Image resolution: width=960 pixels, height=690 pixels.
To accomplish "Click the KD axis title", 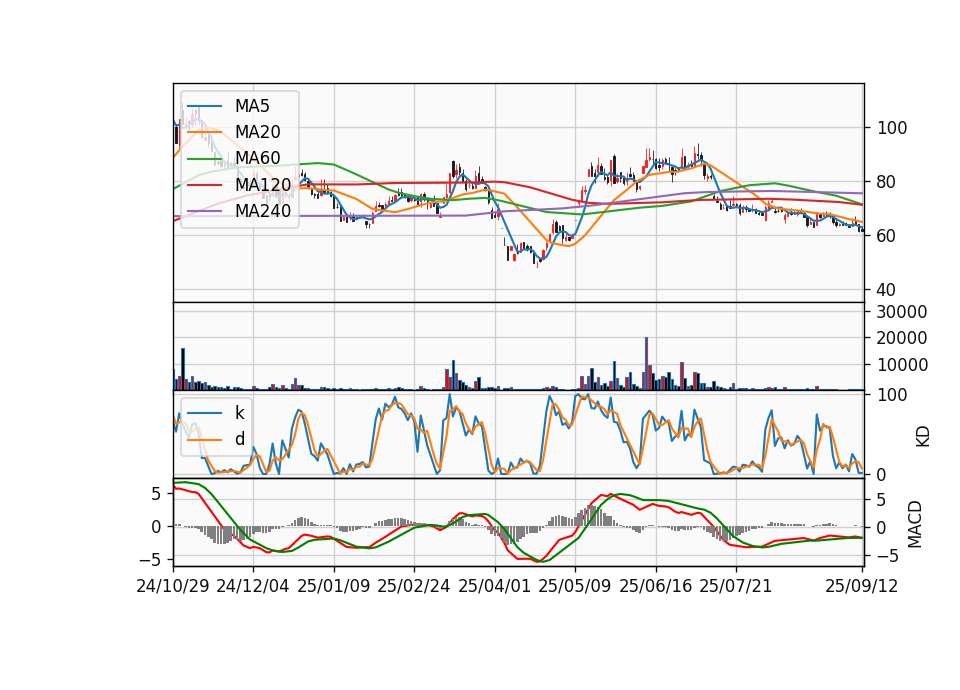I will point(923,436).
